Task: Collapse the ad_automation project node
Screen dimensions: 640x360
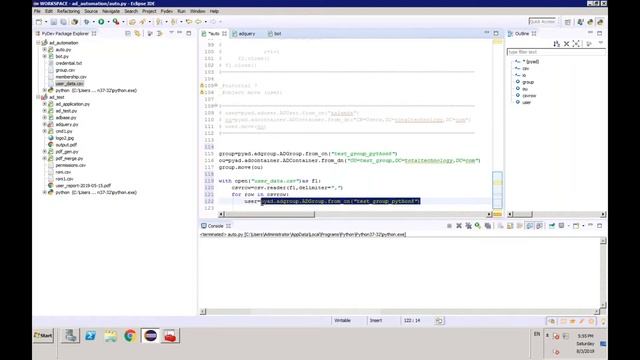Action: coord(38,43)
